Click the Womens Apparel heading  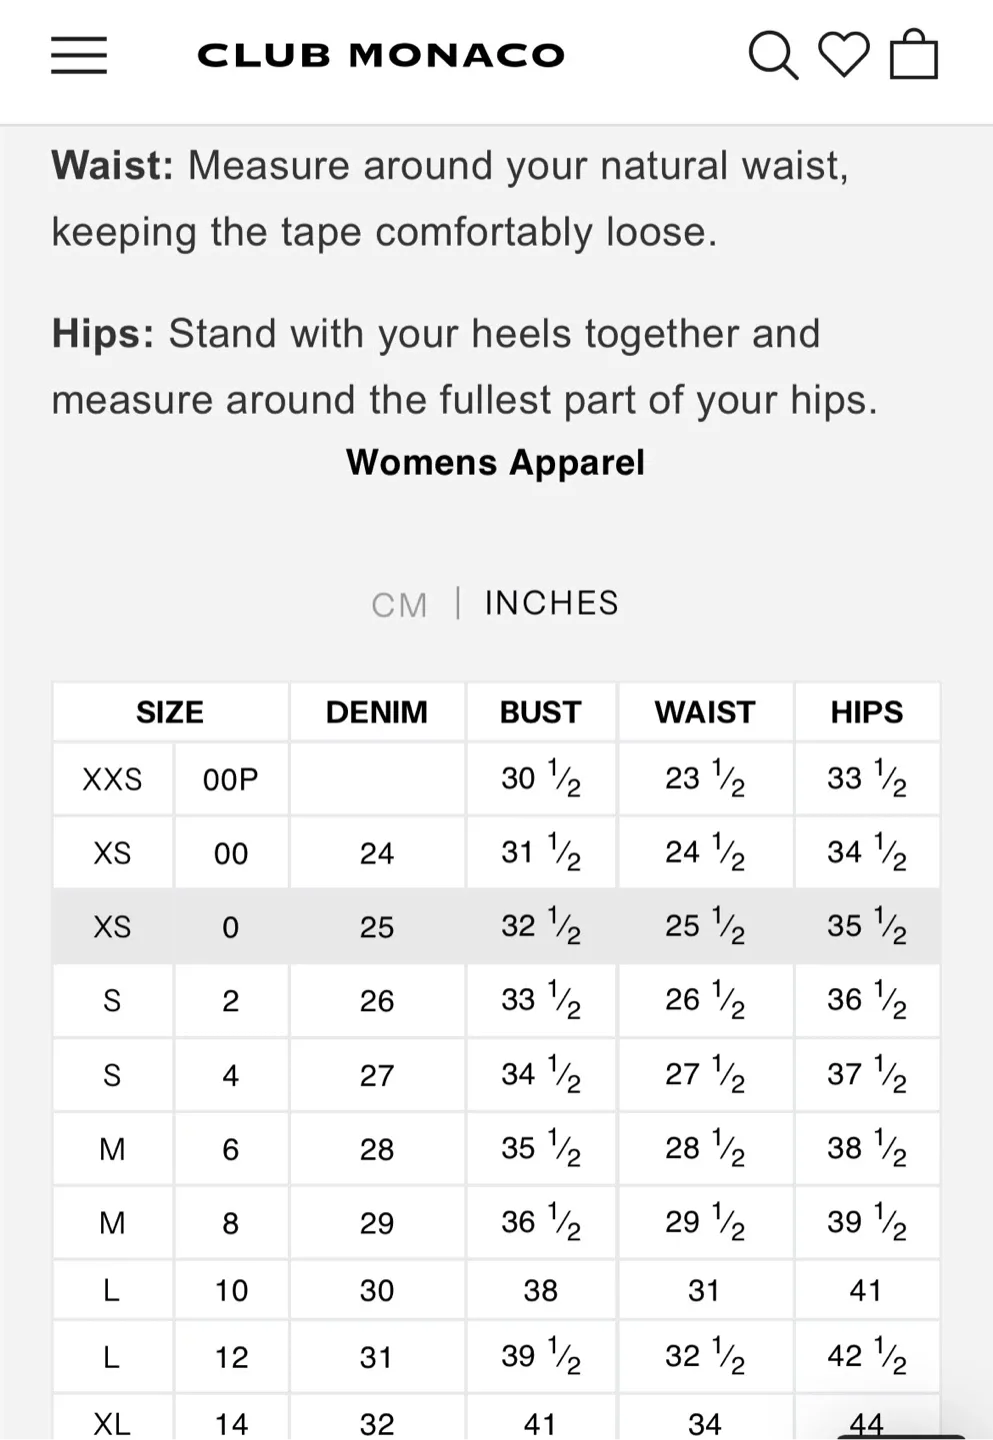coord(496,462)
